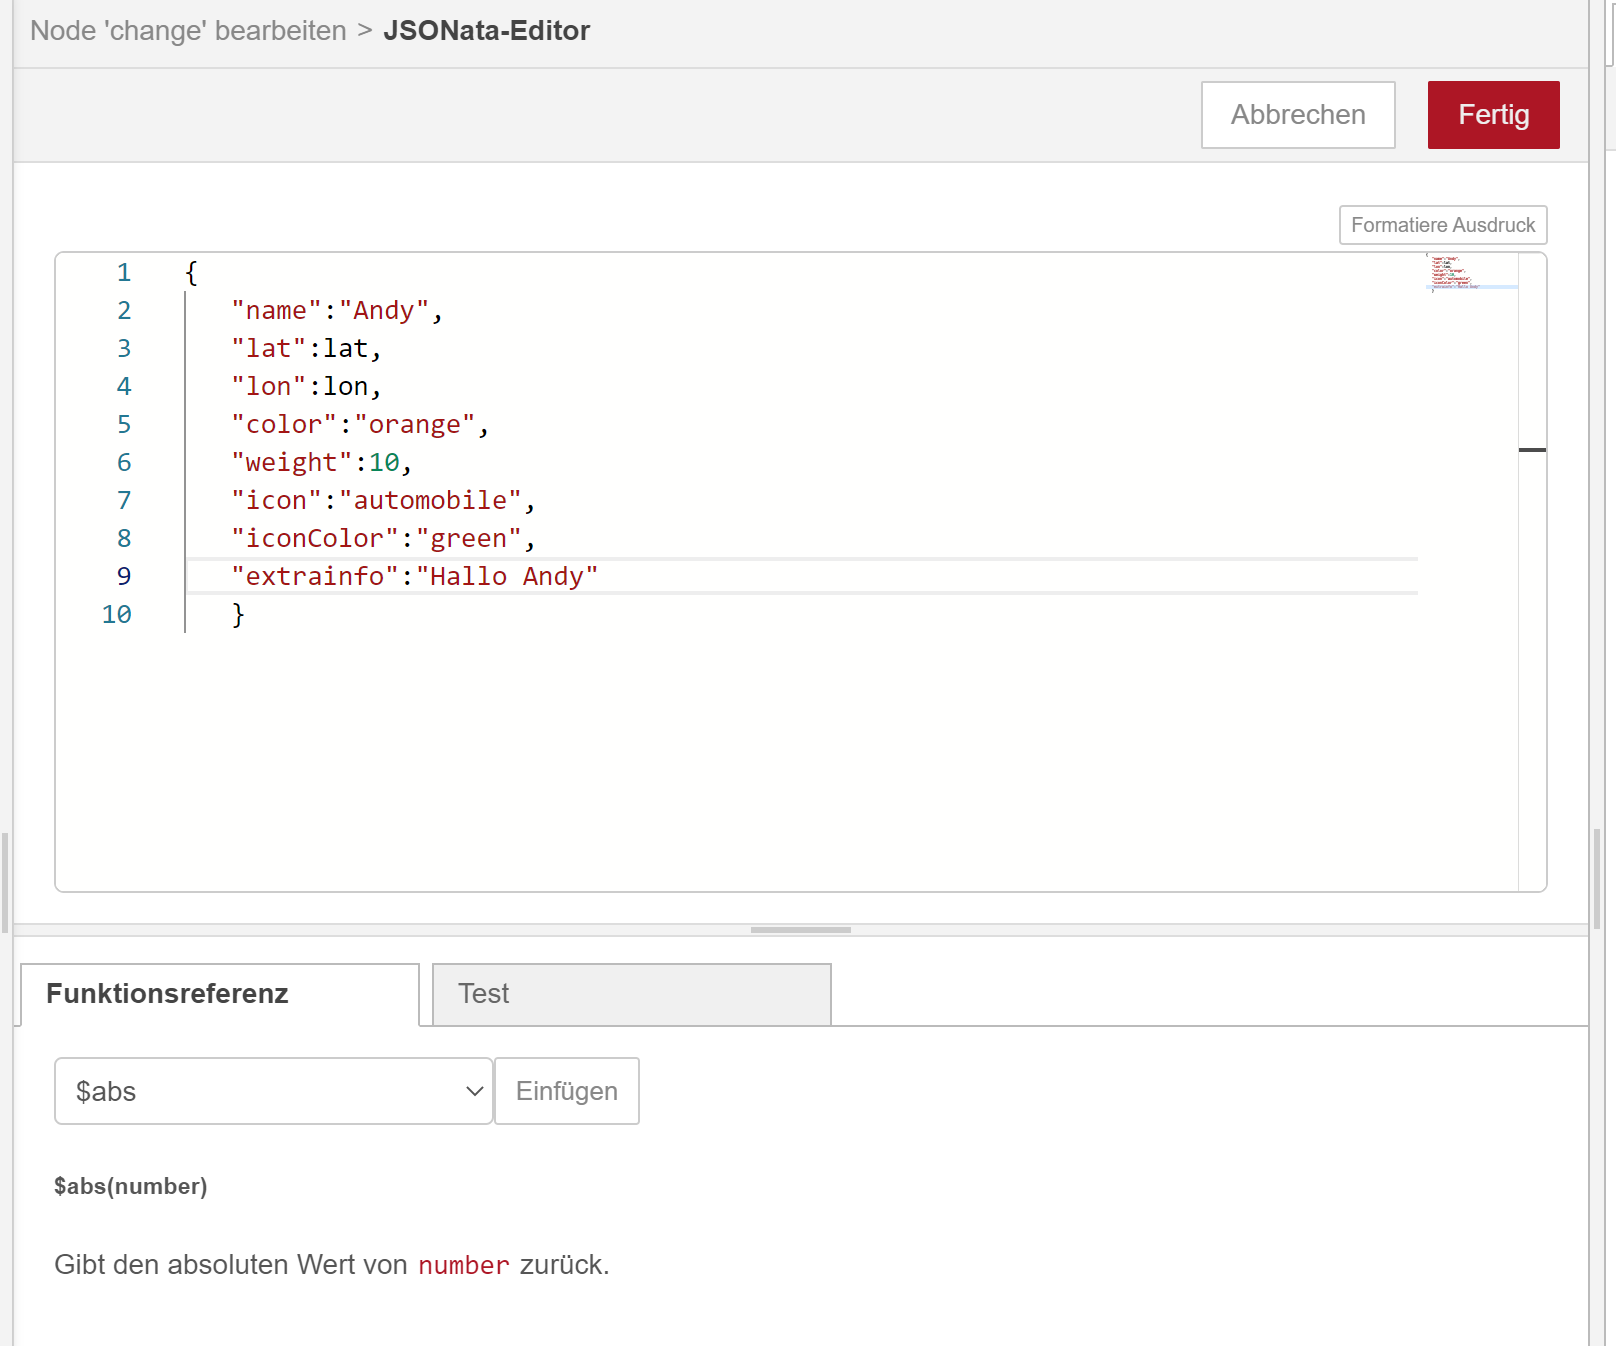Image resolution: width=1616 pixels, height=1346 pixels.
Task: Place cursor on "name":"Andy" line
Action: (x=337, y=310)
